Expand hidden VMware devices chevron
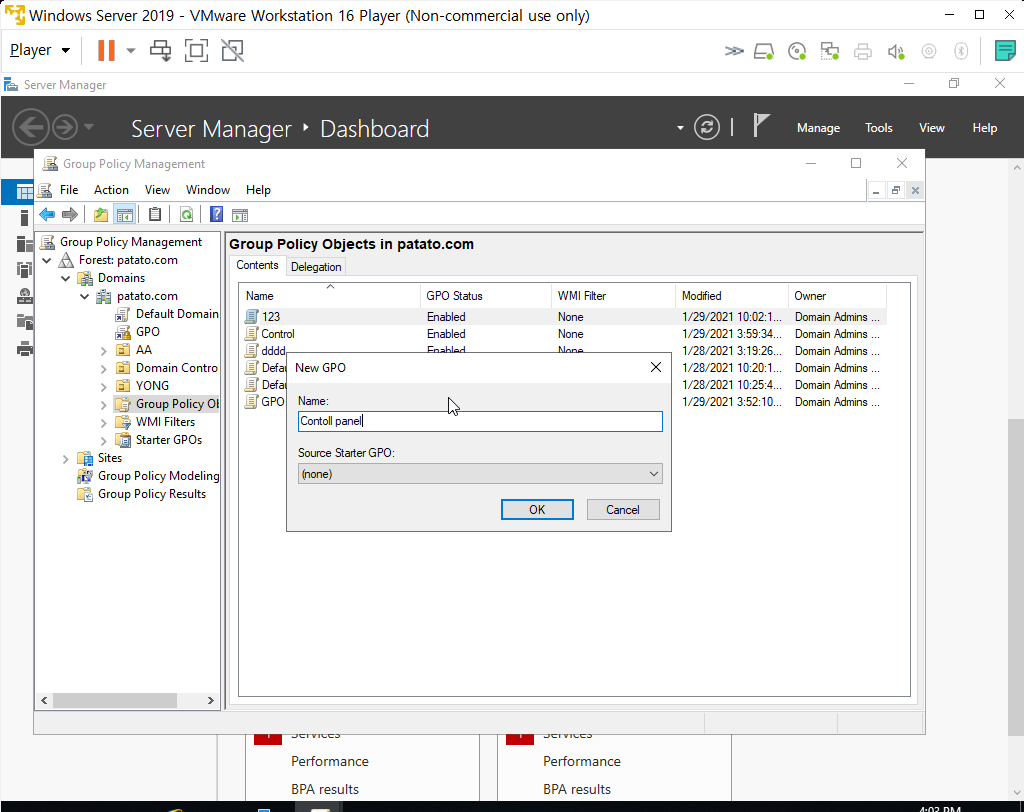This screenshot has width=1024, height=812. [733, 51]
